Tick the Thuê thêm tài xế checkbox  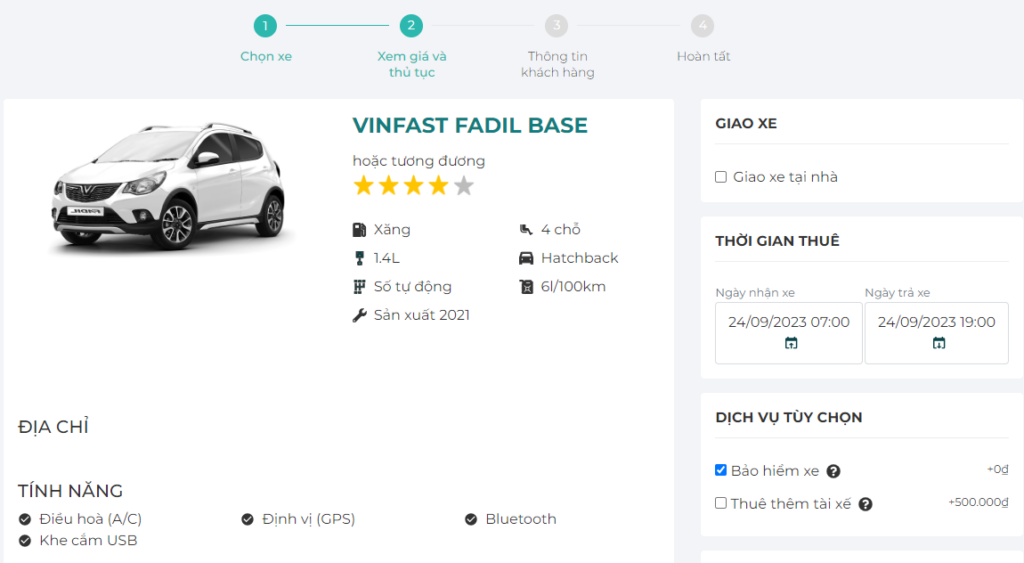coord(721,503)
